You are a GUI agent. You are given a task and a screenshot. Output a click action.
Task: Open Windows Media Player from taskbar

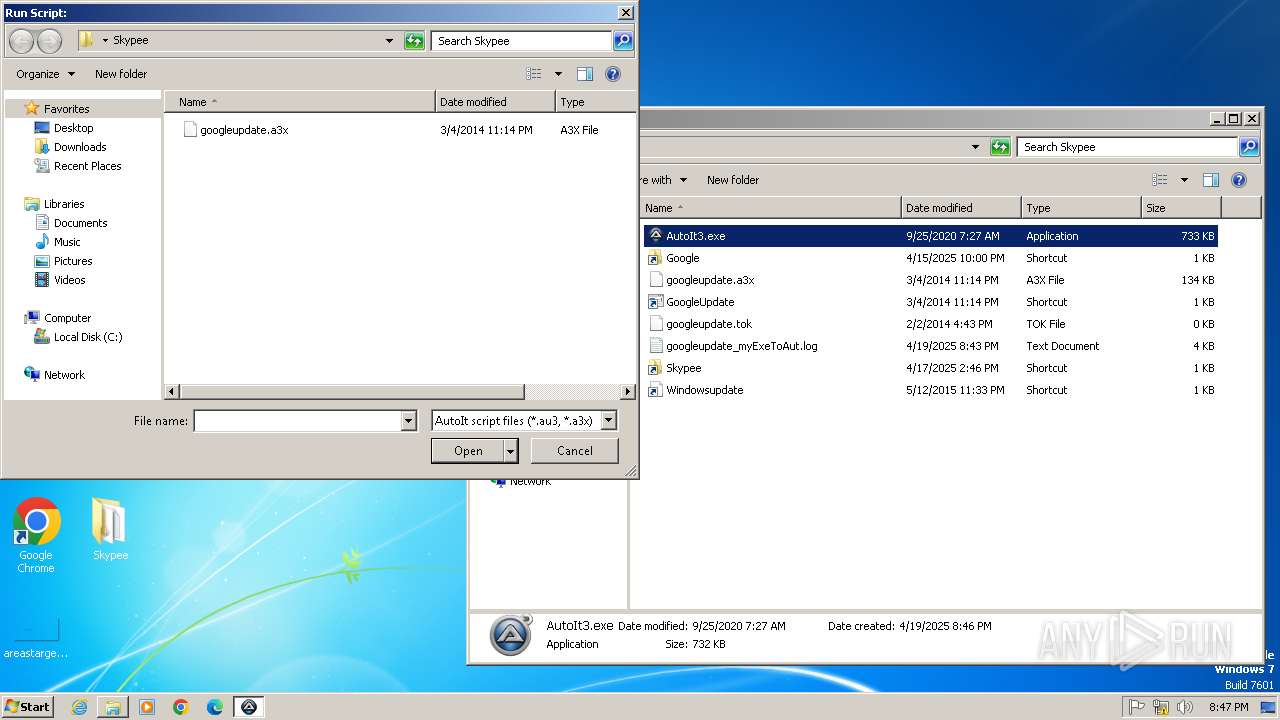(x=147, y=707)
